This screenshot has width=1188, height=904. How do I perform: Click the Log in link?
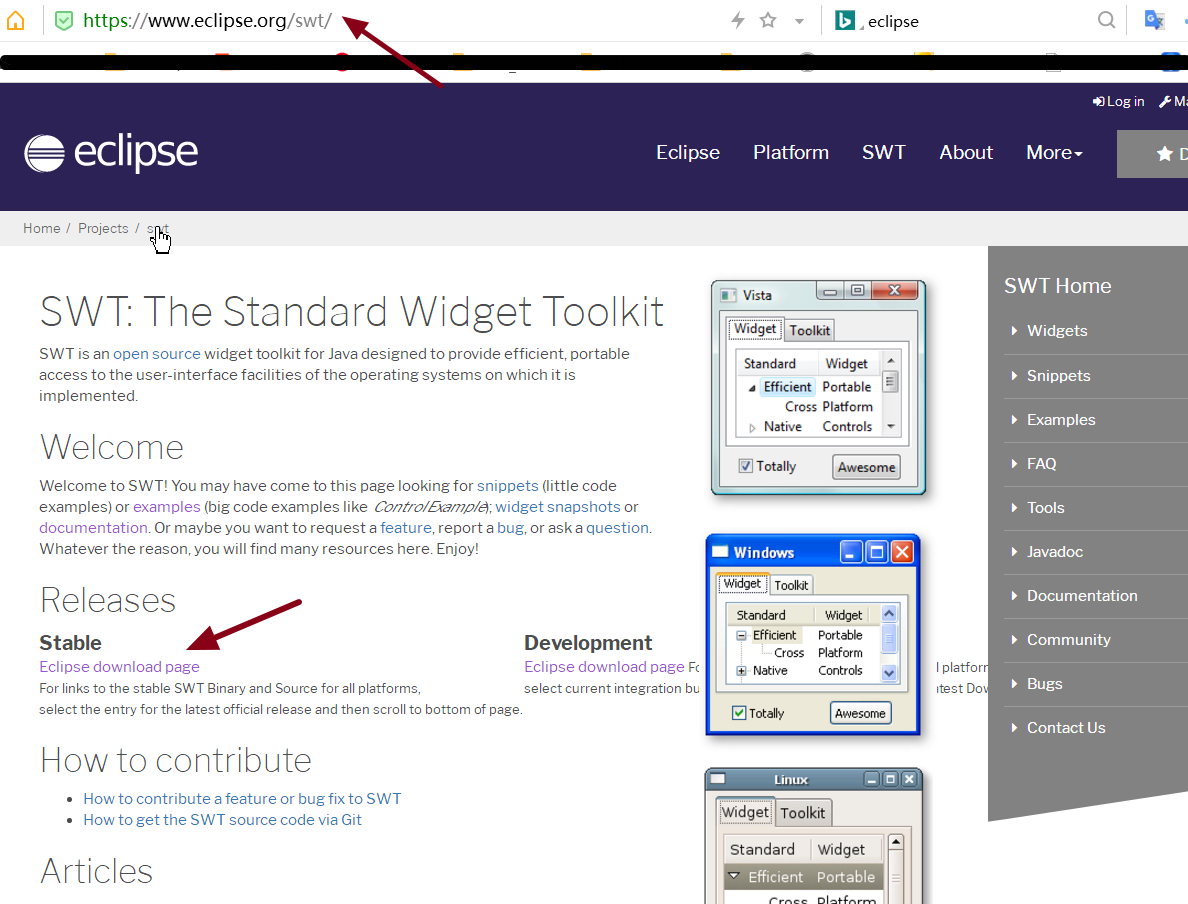coord(1118,102)
